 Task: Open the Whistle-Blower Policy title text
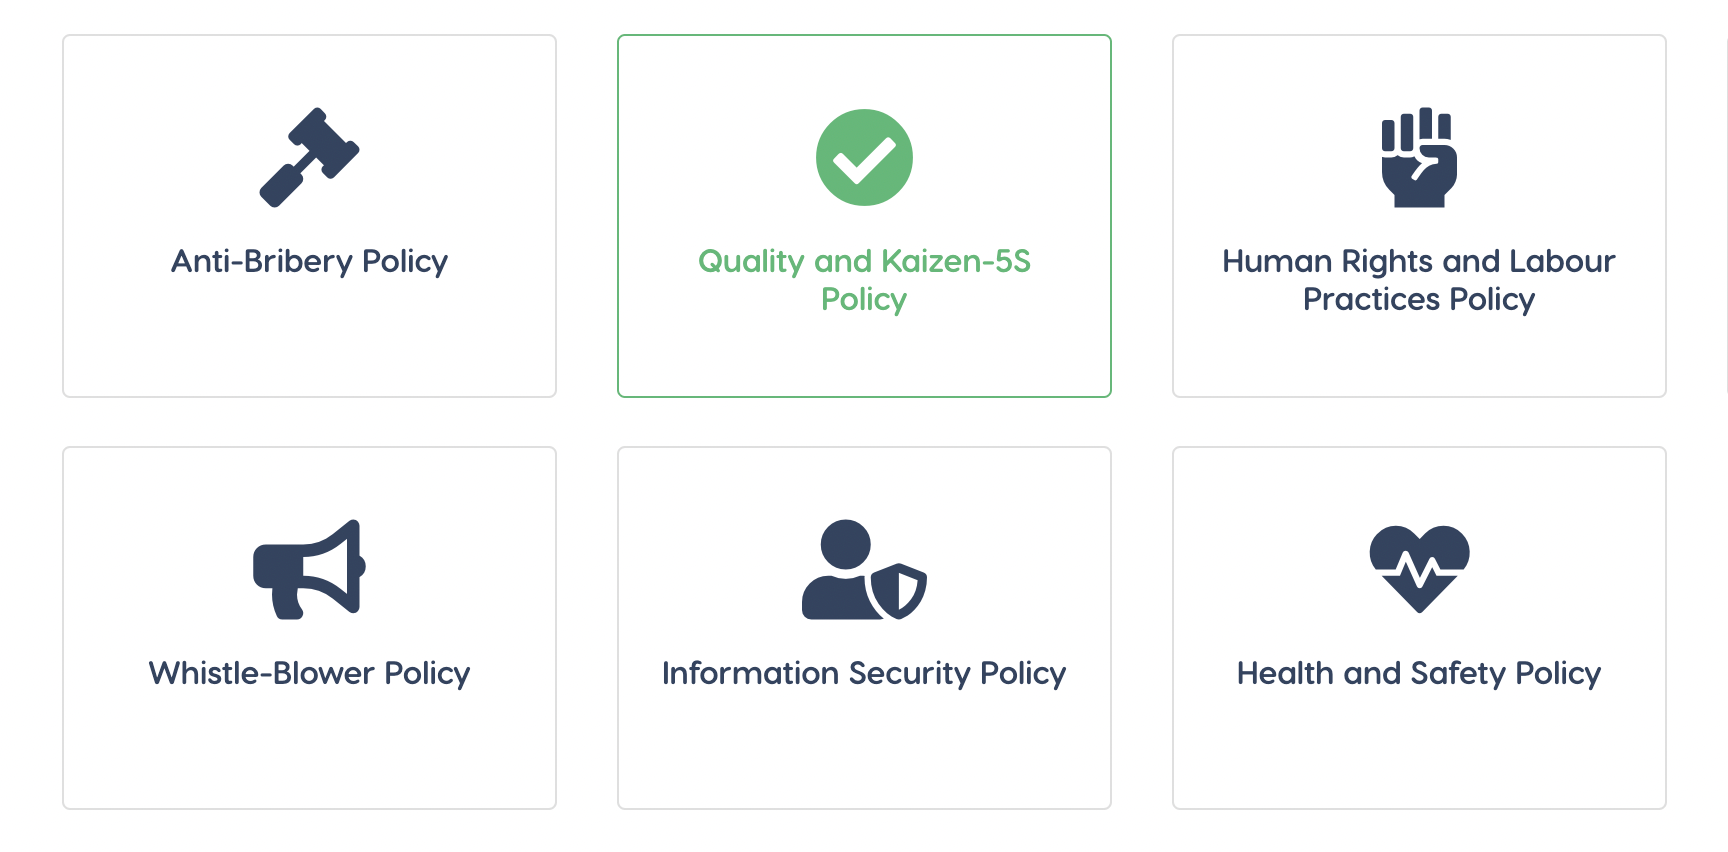pyautogui.click(x=309, y=673)
